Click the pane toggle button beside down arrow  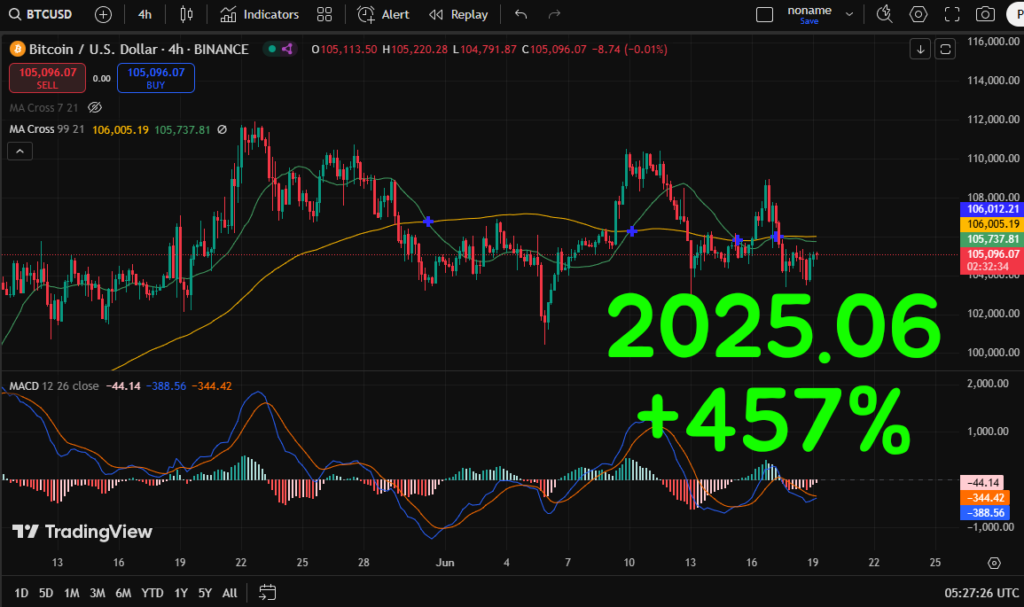945,49
